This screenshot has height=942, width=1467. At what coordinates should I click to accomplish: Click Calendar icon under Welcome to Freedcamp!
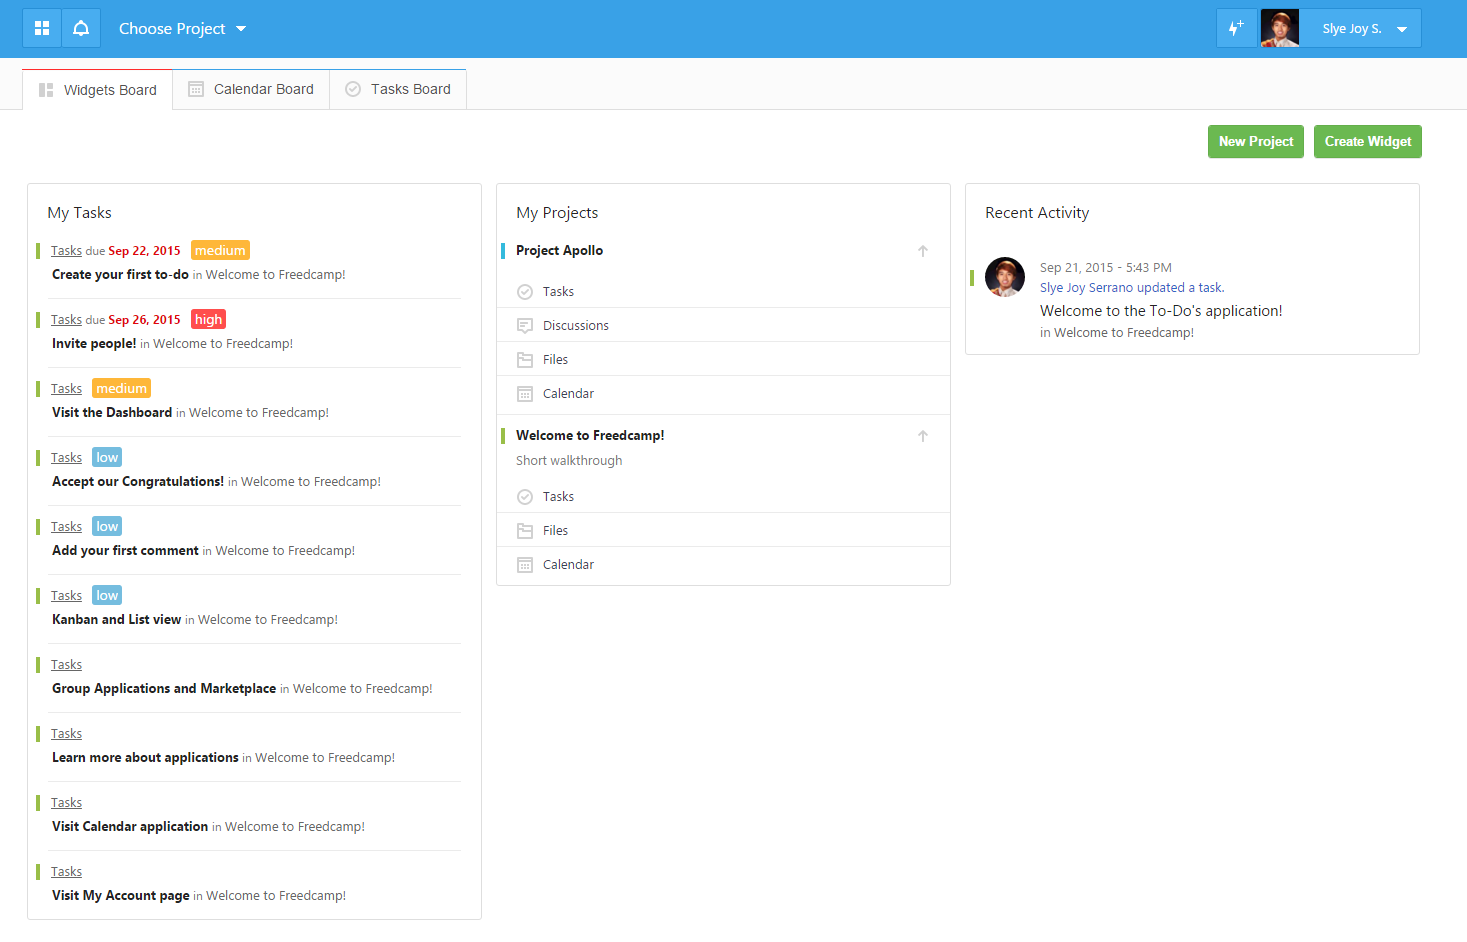click(x=525, y=565)
